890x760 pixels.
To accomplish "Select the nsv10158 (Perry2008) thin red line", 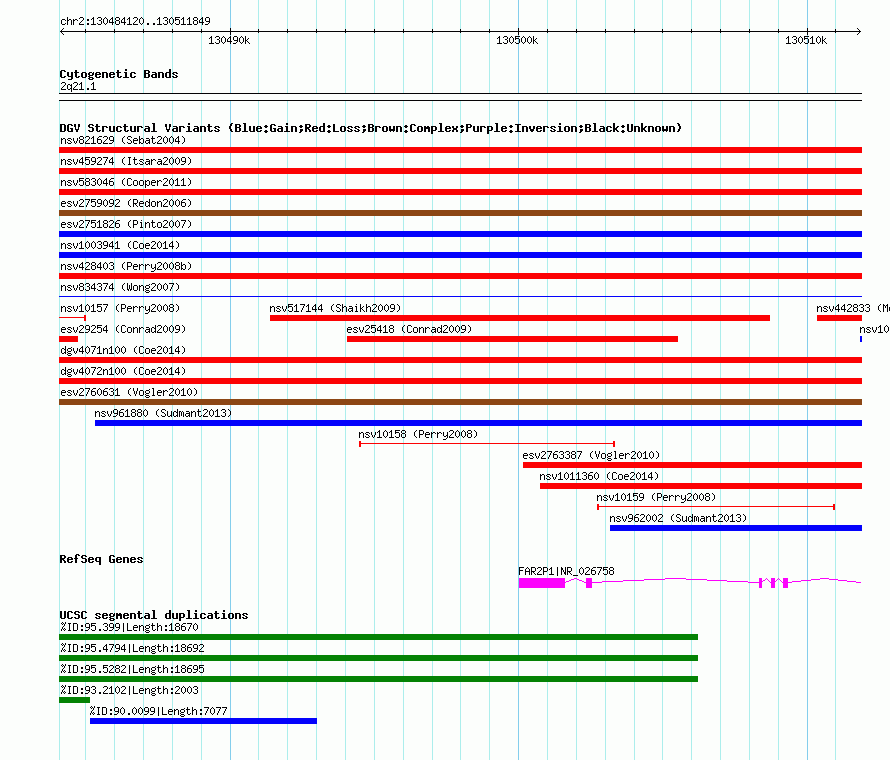I will [487, 444].
